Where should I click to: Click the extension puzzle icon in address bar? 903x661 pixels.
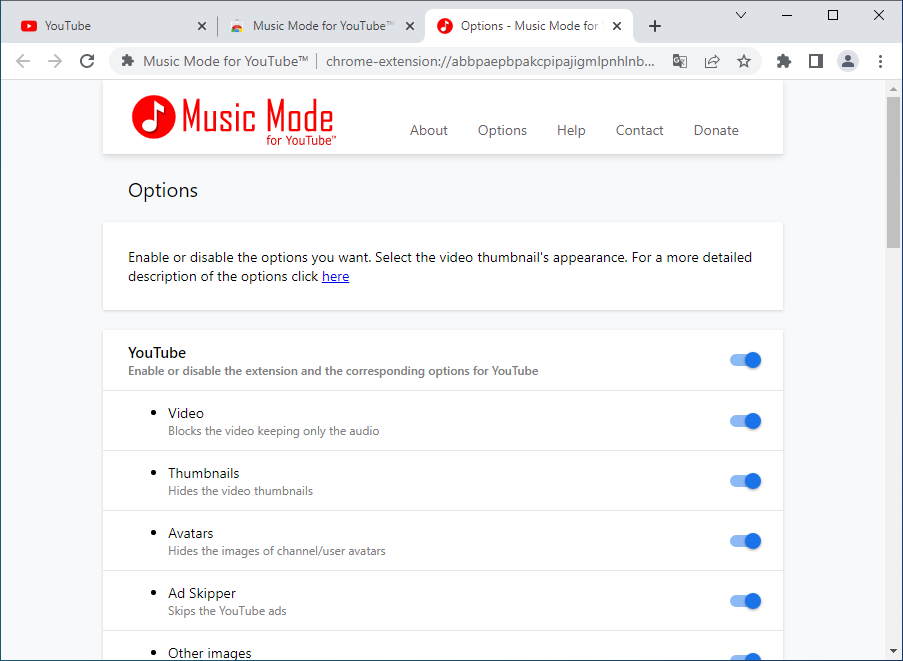(x=128, y=61)
